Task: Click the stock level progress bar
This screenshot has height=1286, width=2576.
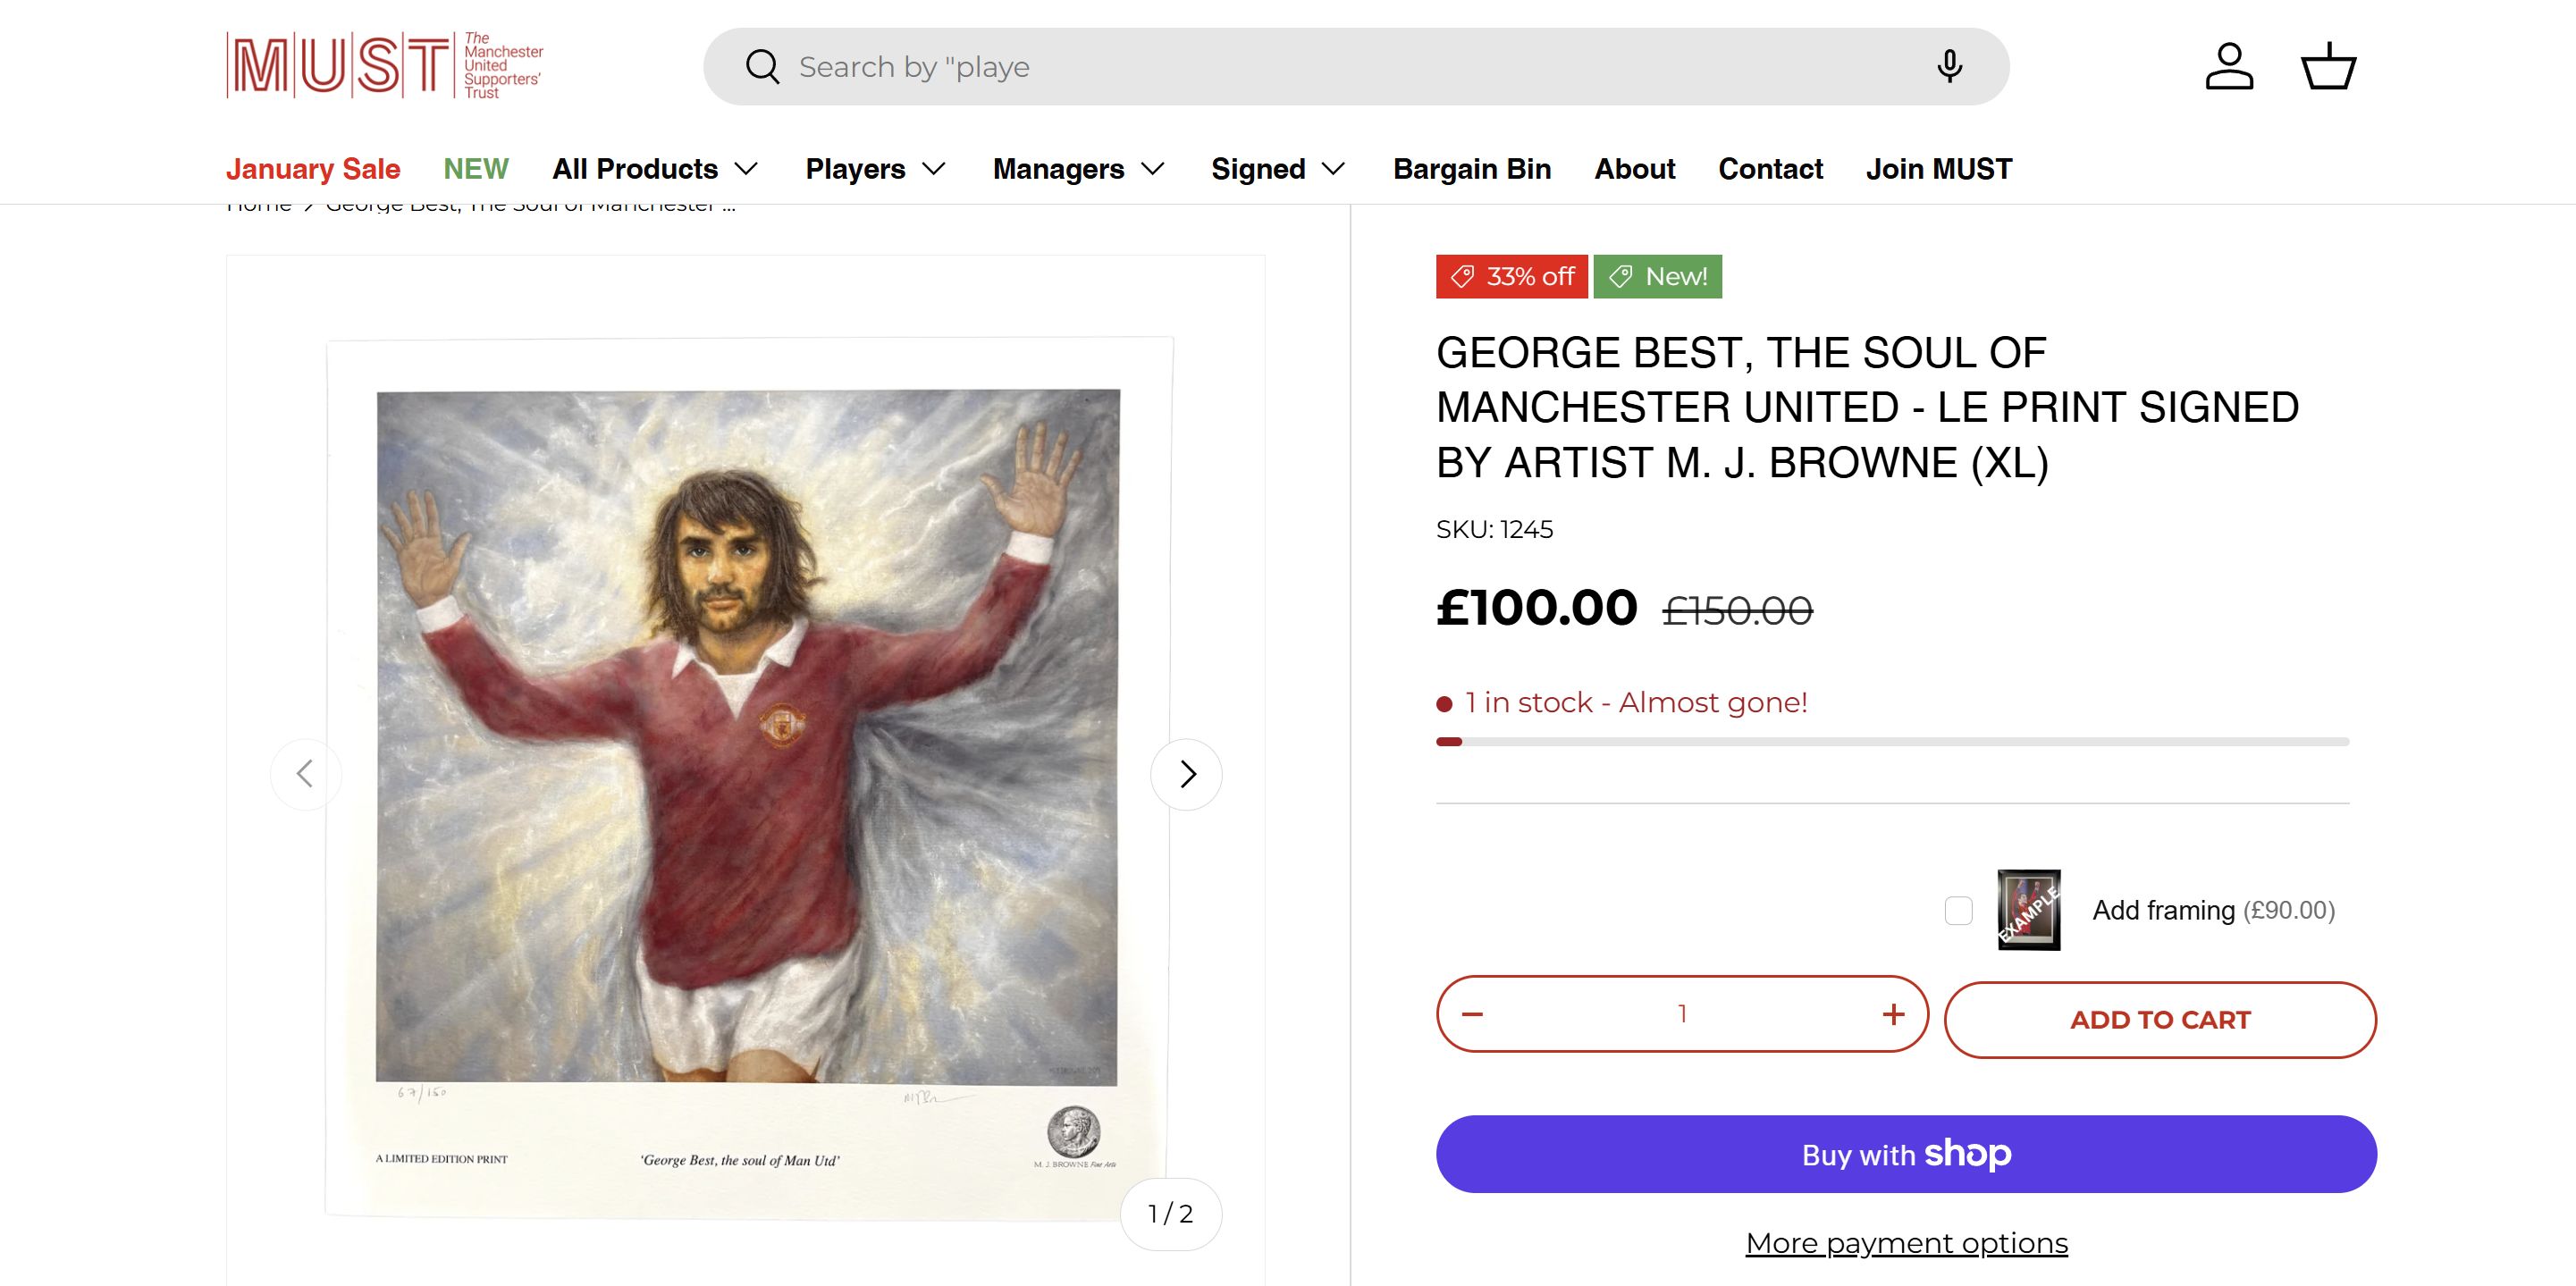Action: coord(1892,742)
